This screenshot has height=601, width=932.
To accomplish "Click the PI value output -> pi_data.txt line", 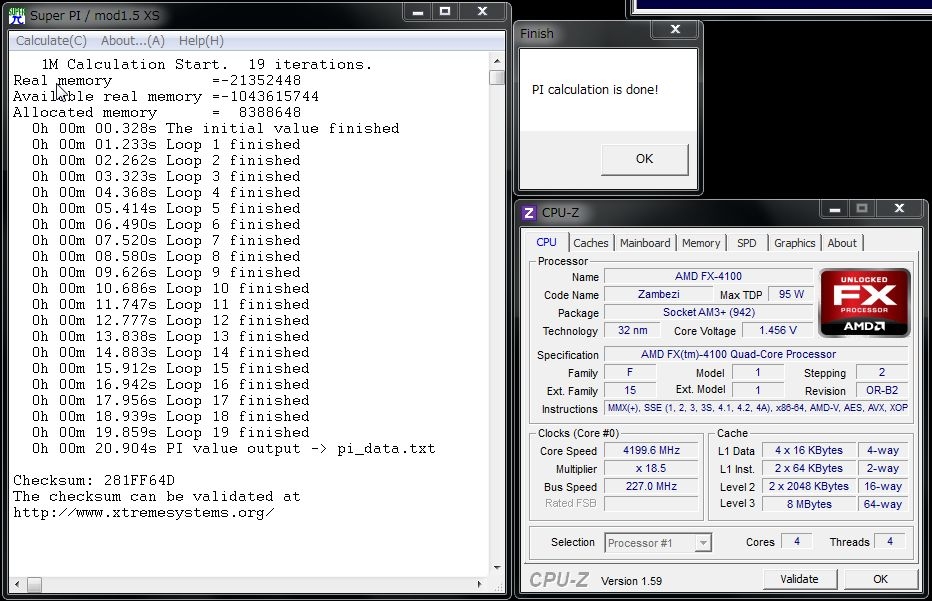I will point(234,448).
